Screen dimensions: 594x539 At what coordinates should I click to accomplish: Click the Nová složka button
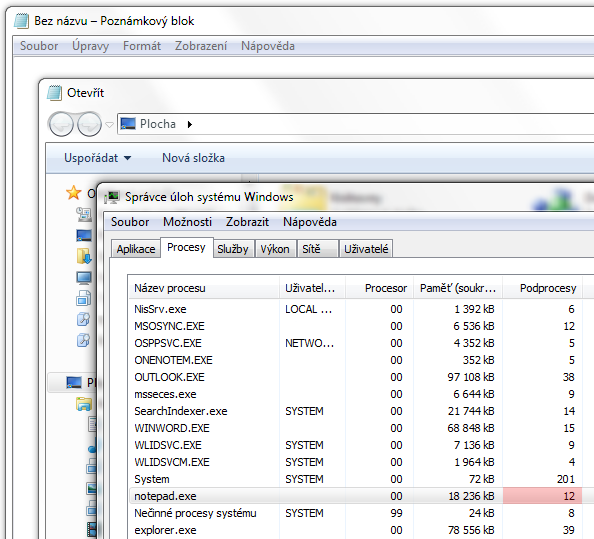click(193, 158)
